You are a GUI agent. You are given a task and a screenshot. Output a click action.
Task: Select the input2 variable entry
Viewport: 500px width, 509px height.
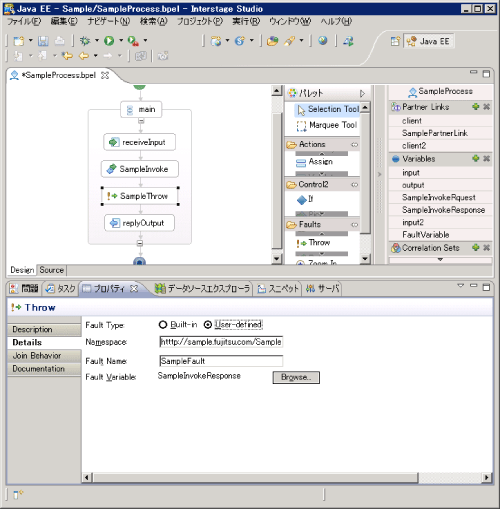click(x=440, y=222)
